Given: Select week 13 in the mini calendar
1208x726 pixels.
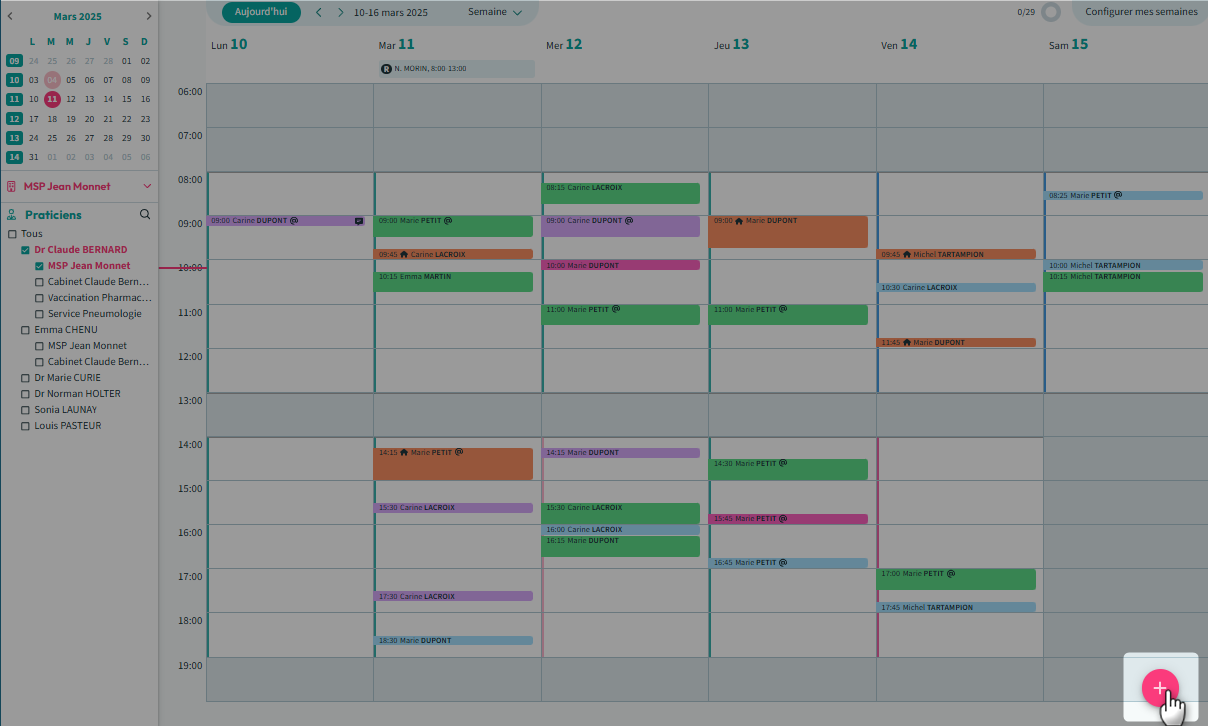Looking at the screenshot, I should click(x=14, y=138).
